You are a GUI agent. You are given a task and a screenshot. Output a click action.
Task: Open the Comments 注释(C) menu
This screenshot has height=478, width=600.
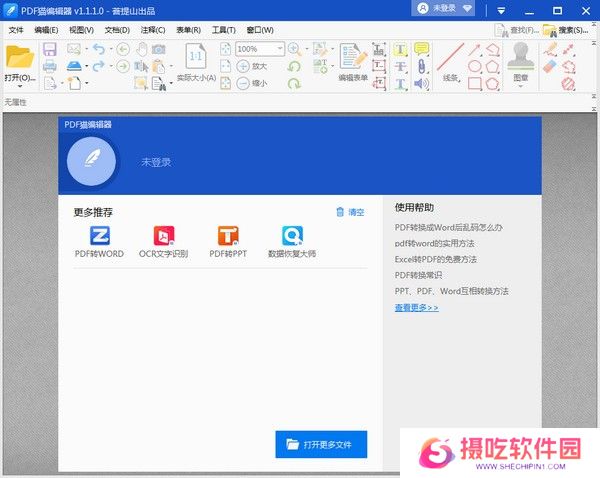(153, 30)
